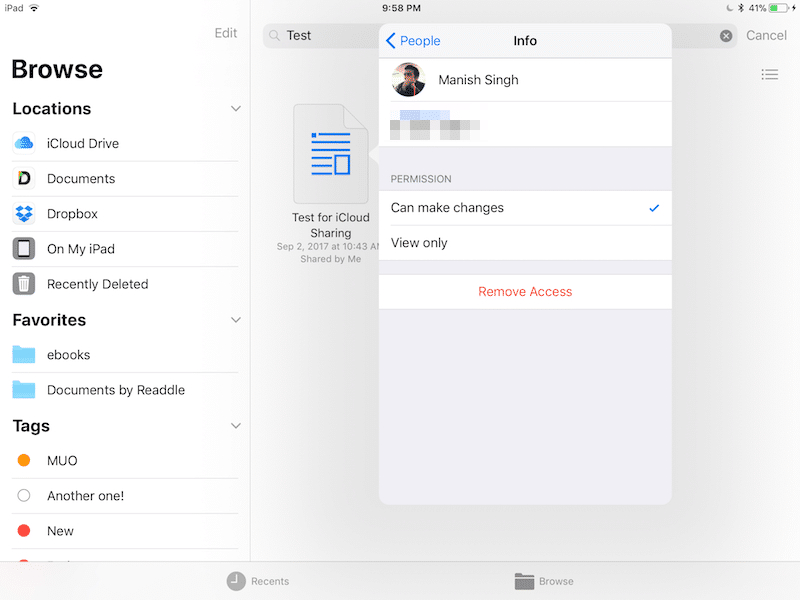This screenshot has height=600, width=800.
Task: Open Test for iCloud Sharing document
Action: [x=330, y=155]
